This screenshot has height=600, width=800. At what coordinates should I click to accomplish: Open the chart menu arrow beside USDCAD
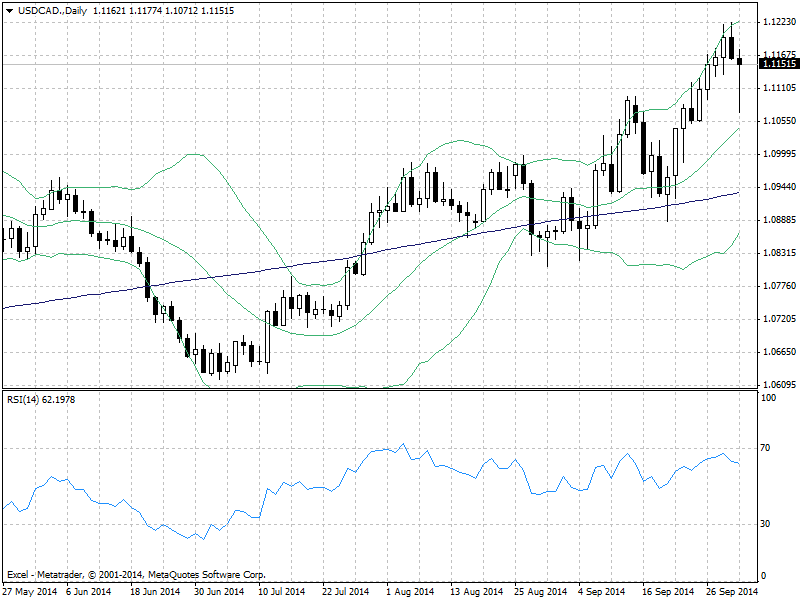pos(9,11)
